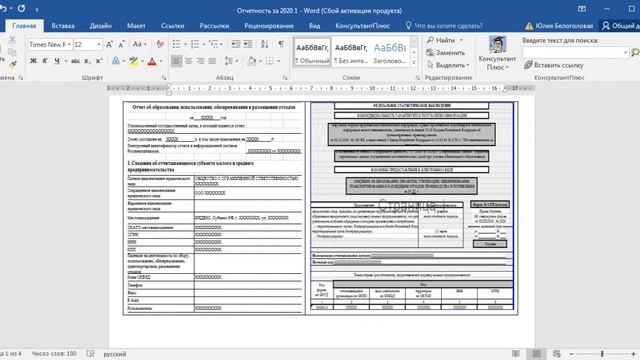The width and height of the screenshot is (640, 360).
Task: Increase font size with the grow font icon
Action: click(109, 44)
